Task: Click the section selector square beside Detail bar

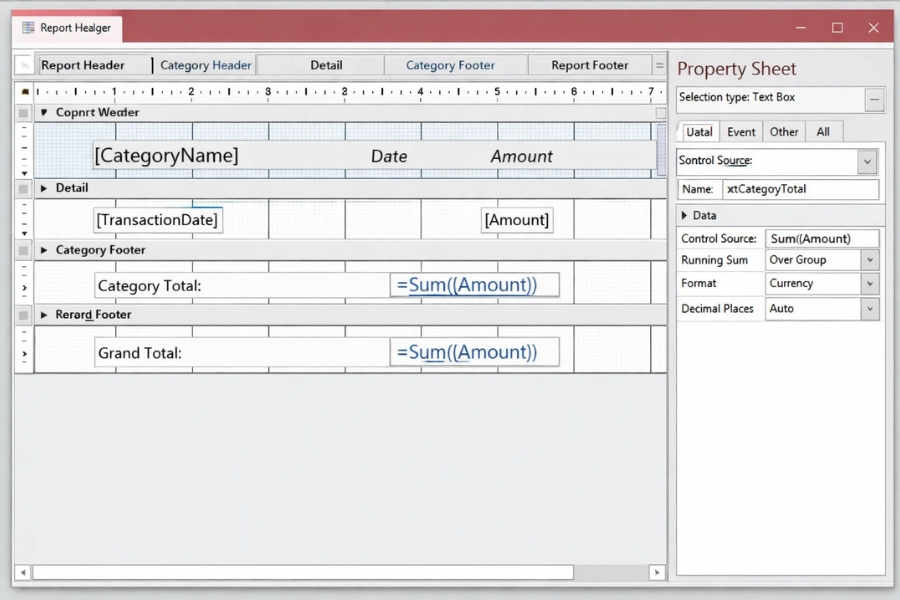Action: [24, 188]
